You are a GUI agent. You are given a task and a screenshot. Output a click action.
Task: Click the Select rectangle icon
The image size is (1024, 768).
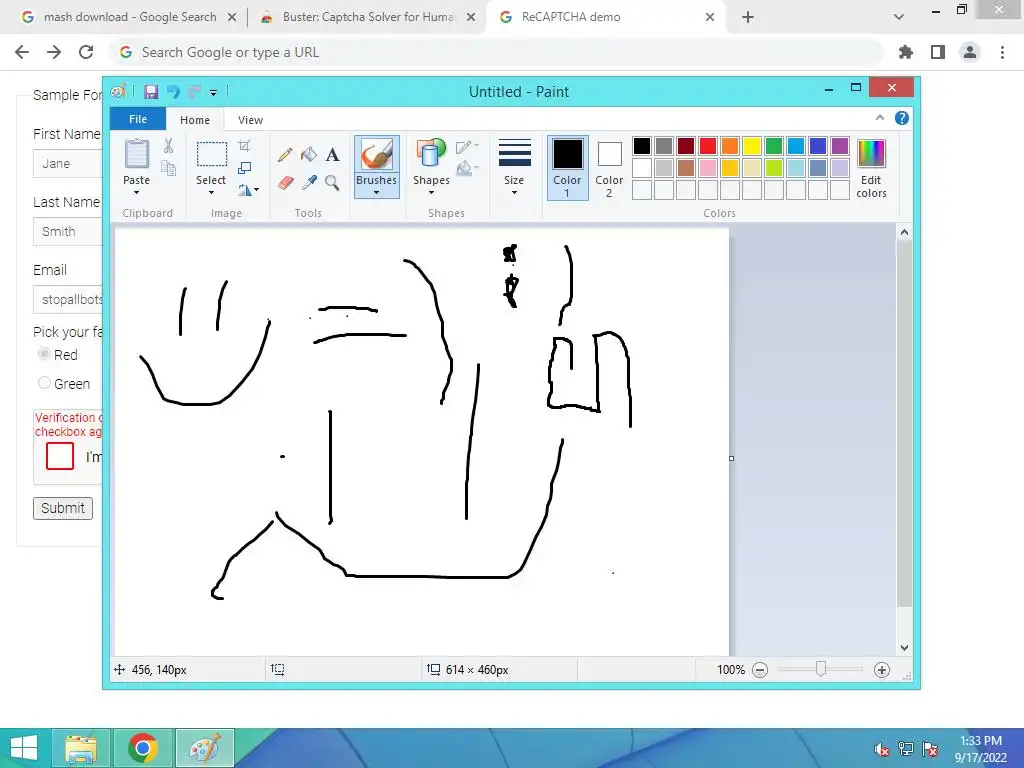212,155
